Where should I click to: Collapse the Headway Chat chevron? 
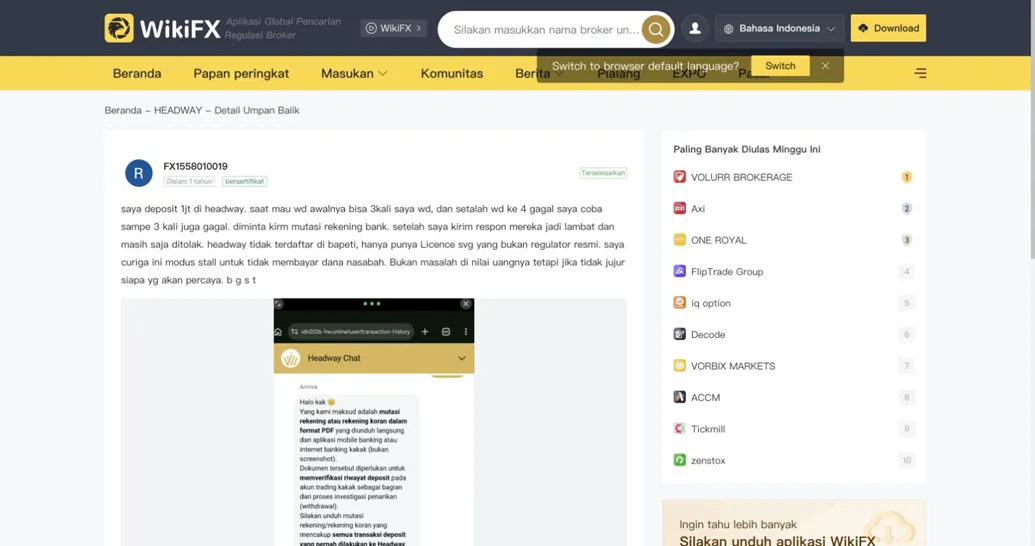pos(461,358)
